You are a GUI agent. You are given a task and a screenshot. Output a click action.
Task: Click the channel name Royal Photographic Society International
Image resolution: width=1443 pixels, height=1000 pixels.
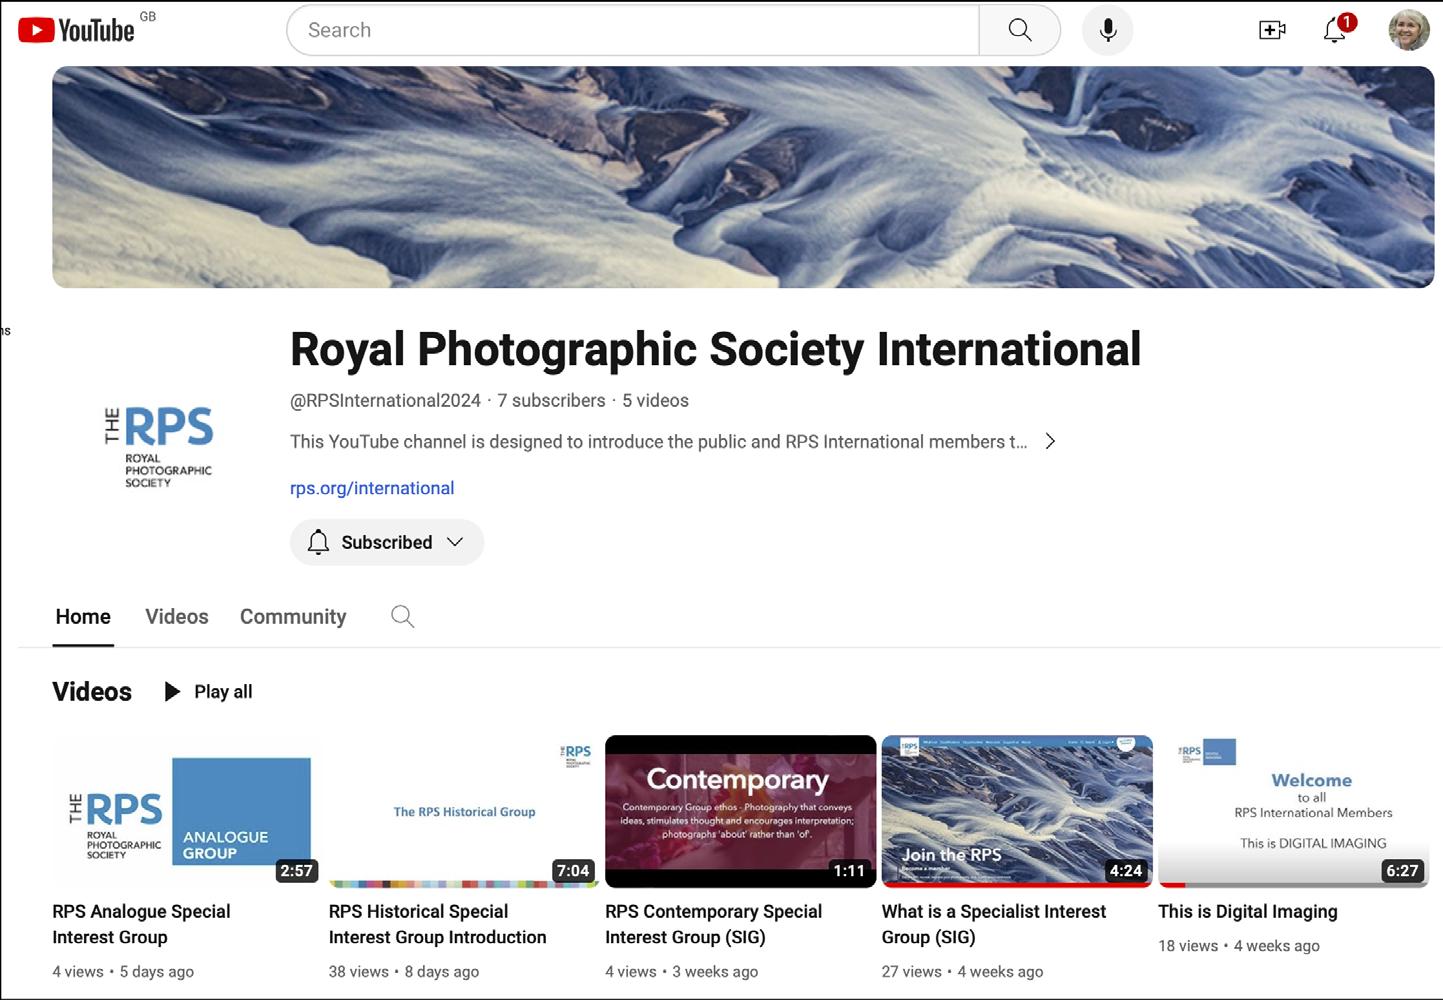pos(715,349)
